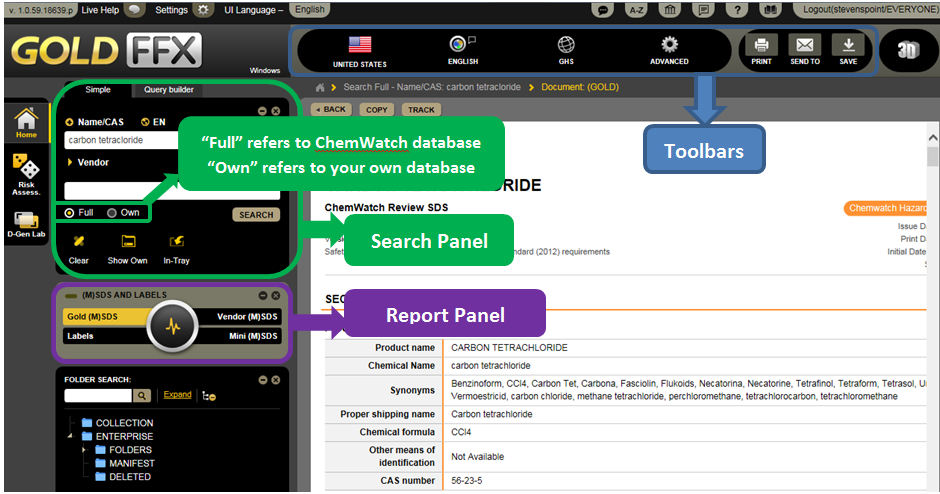Click the Expand link in Folder Search
940x494 pixels.
177,395
